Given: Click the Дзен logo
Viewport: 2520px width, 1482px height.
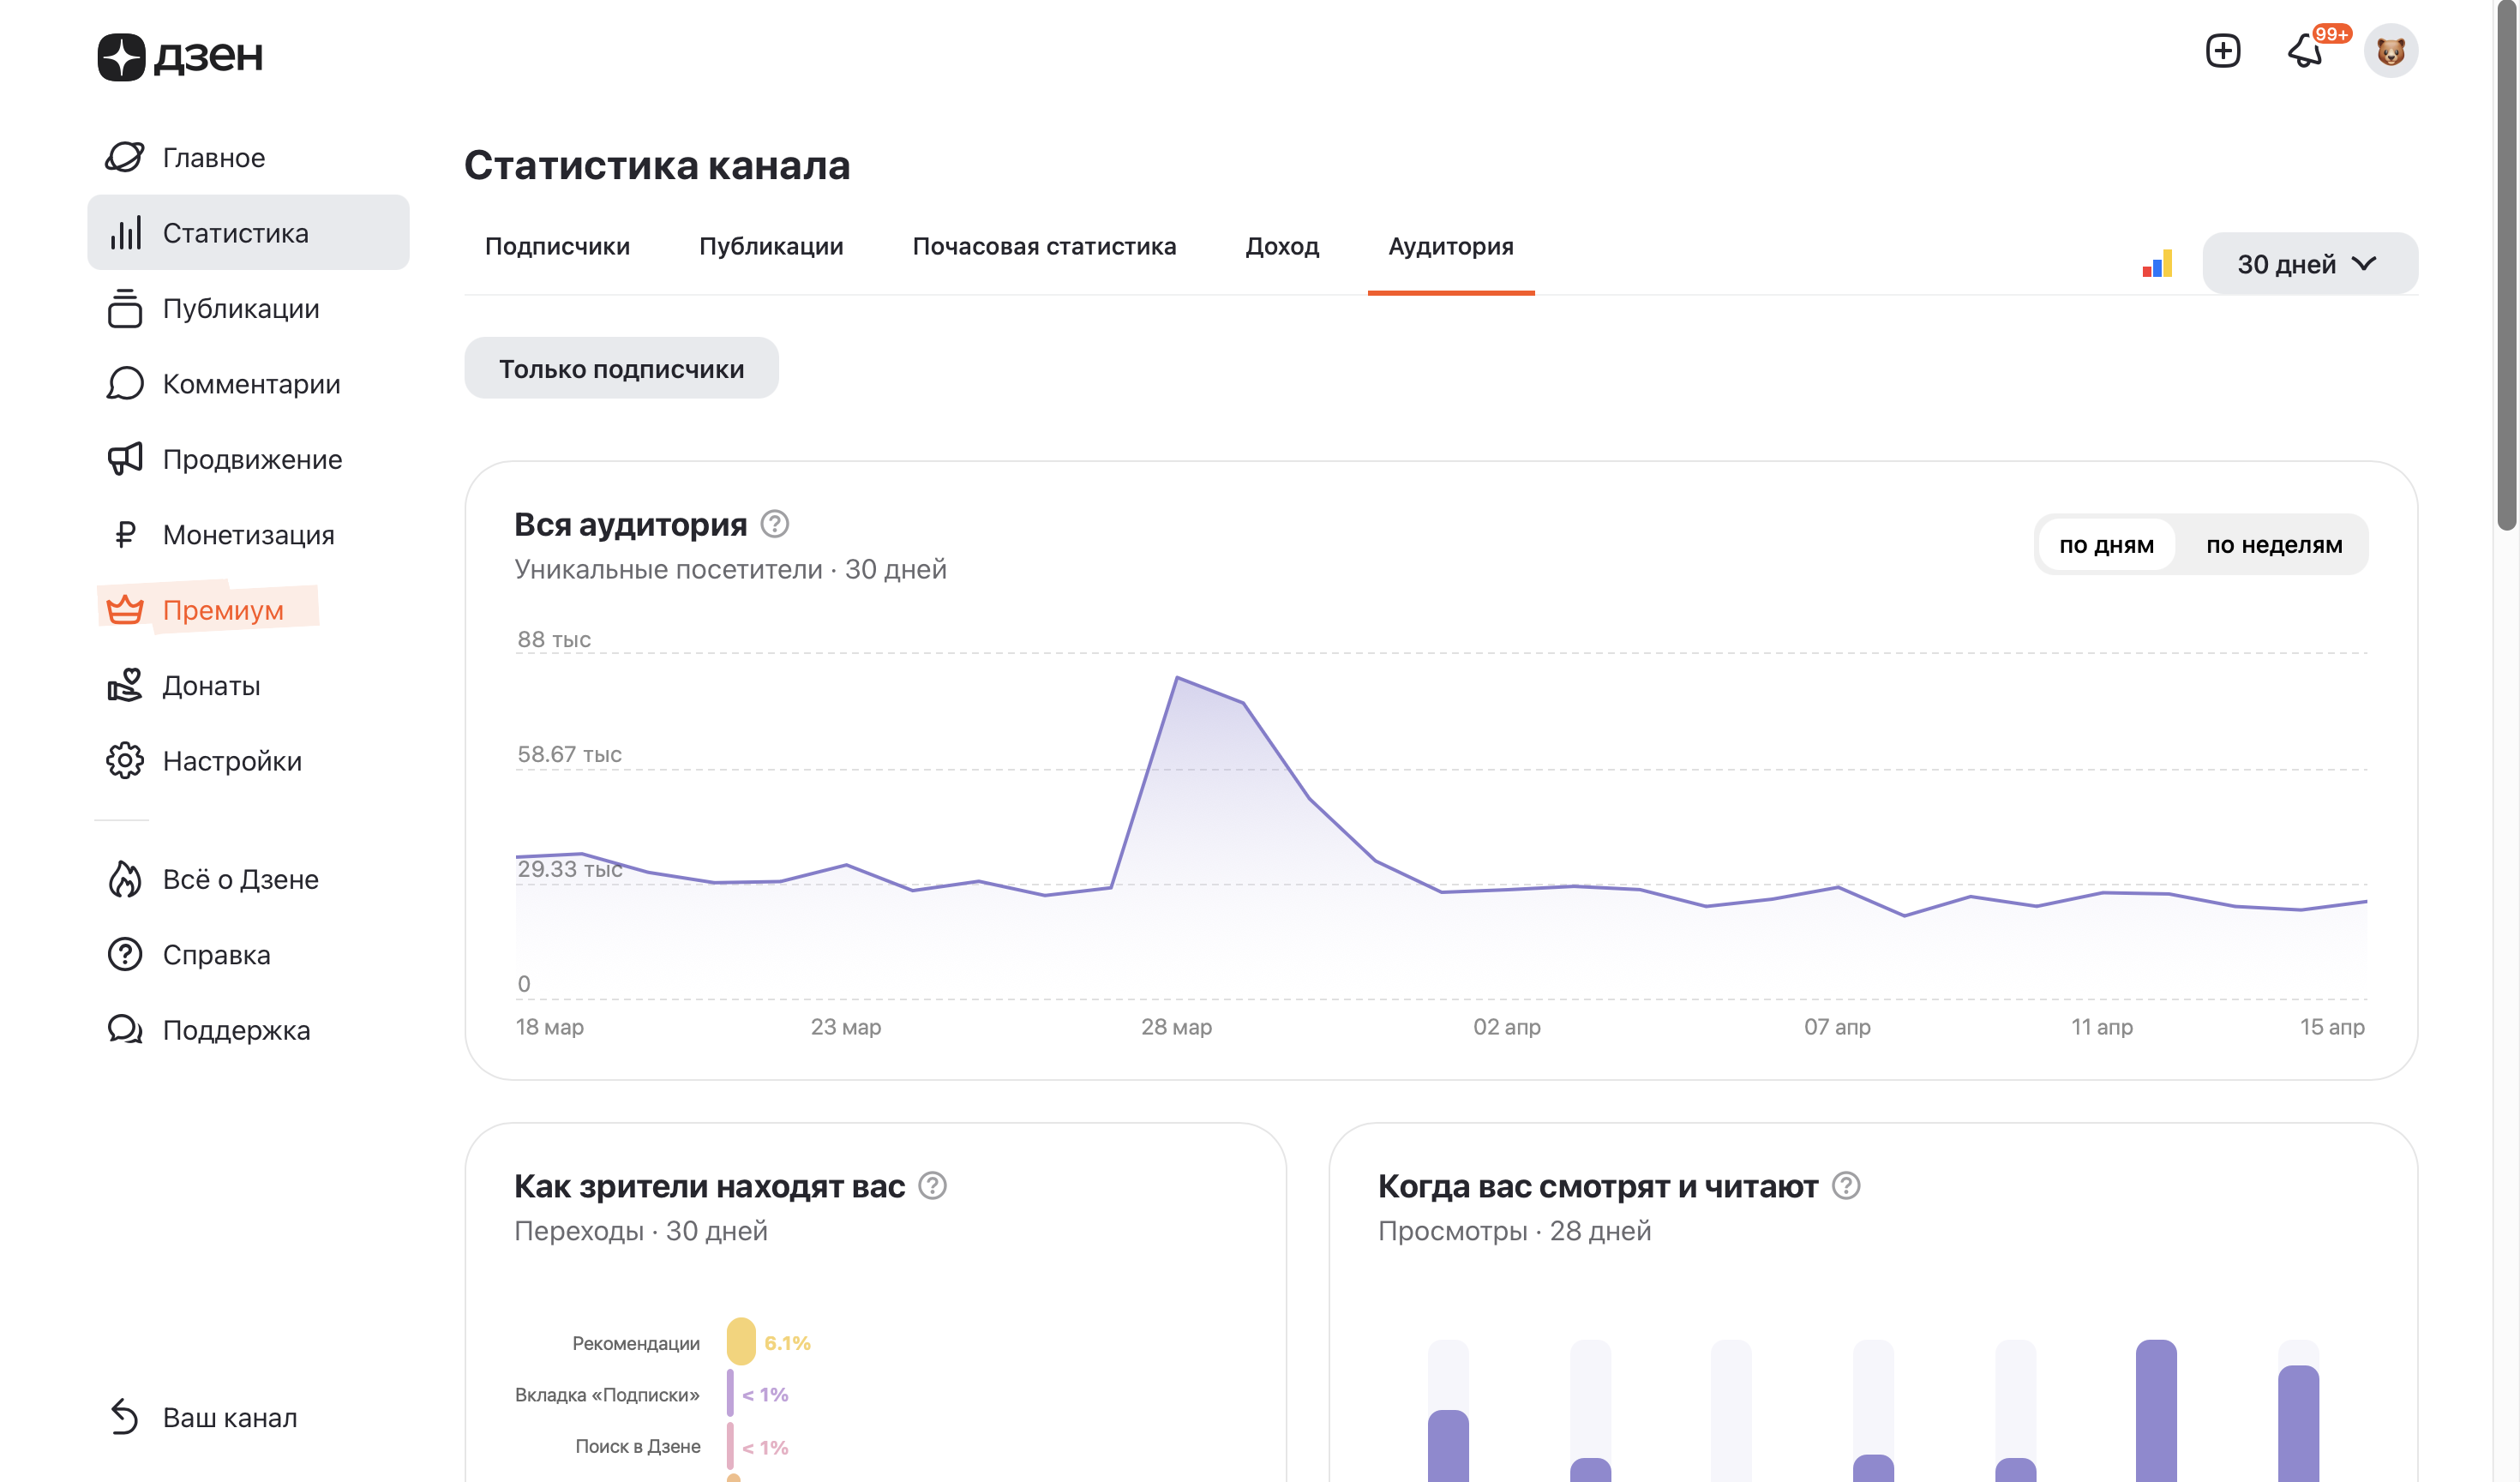Looking at the screenshot, I should pyautogui.click(x=180, y=56).
